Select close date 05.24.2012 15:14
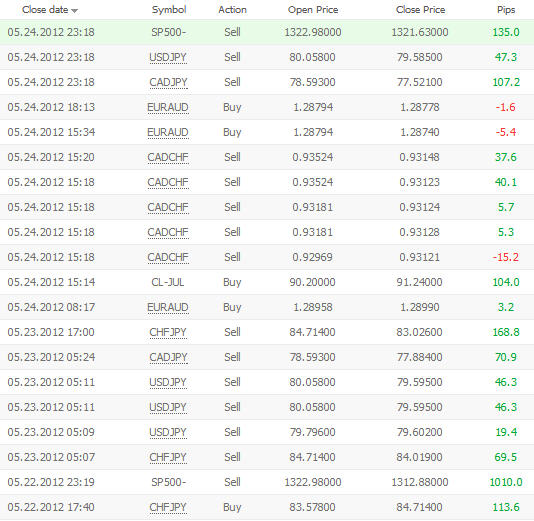534x521 pixels. pos(51,282)
